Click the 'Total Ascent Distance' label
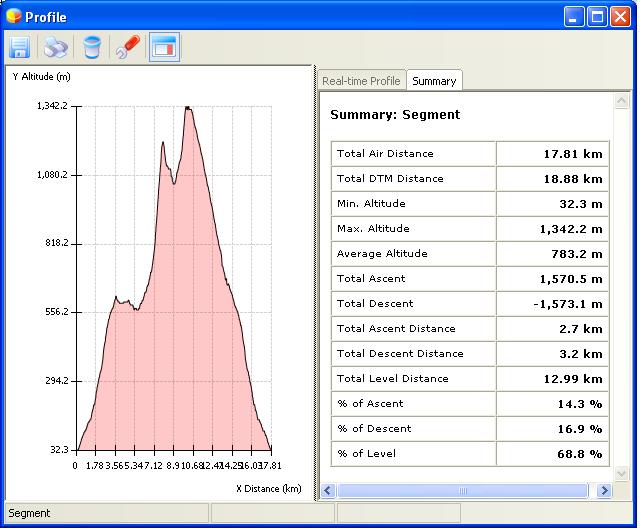Image resolution: width=640 pixels, height=528 pixels. pos(396,328)
